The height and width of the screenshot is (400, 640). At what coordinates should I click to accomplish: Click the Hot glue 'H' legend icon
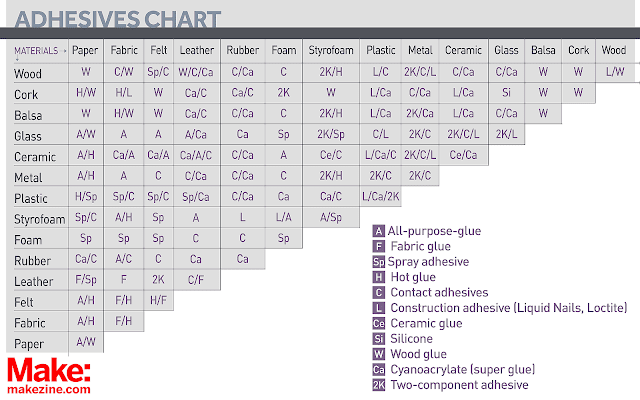click(379, 277)
